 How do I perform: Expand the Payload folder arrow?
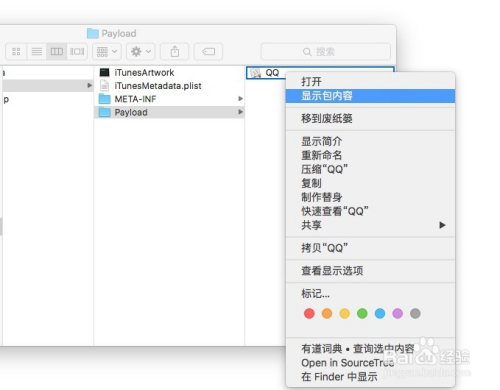[240, 112]
